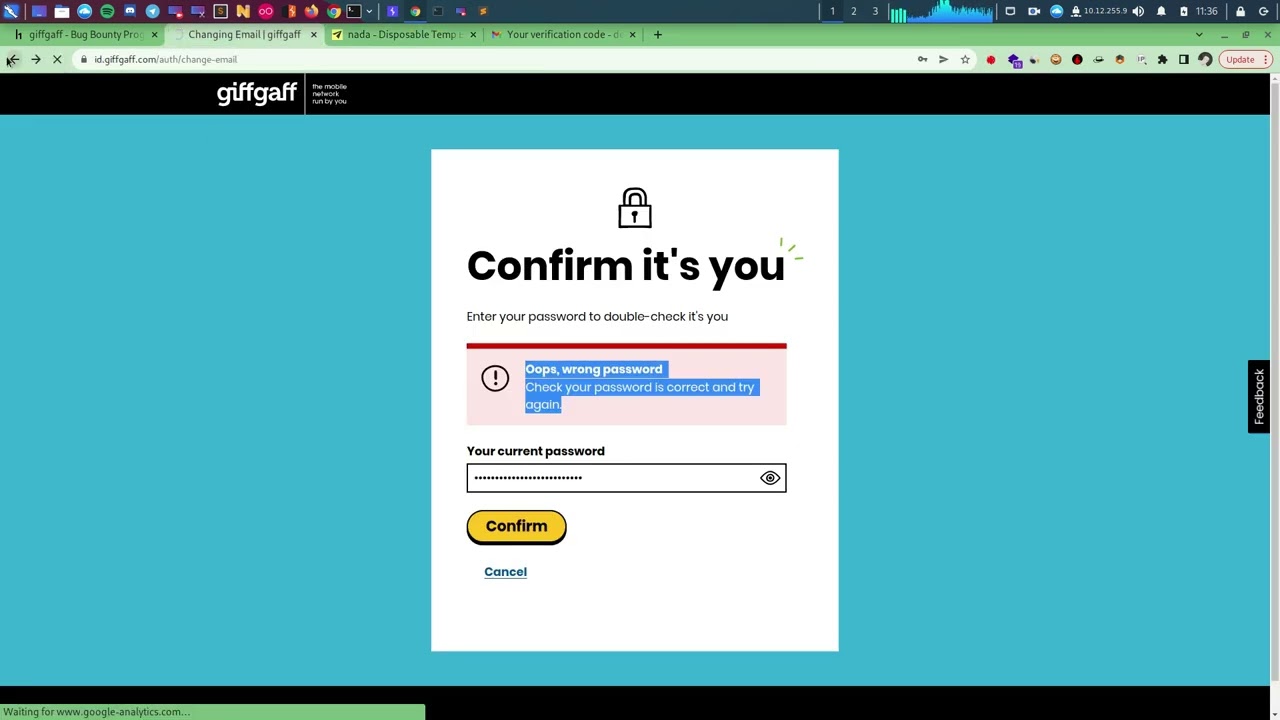Stop loading the page
The image size is (1280, 720).
tap(57, 59)
